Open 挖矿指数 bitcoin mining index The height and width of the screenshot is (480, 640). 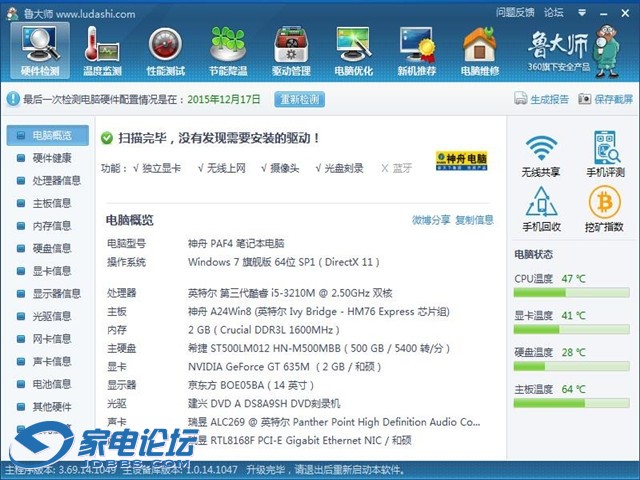[604, 209]
